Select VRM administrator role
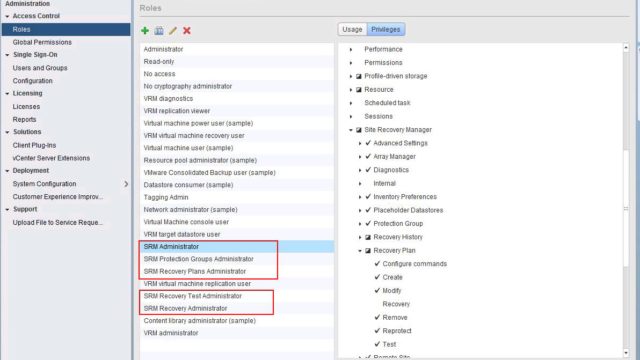 pos(237,333)
